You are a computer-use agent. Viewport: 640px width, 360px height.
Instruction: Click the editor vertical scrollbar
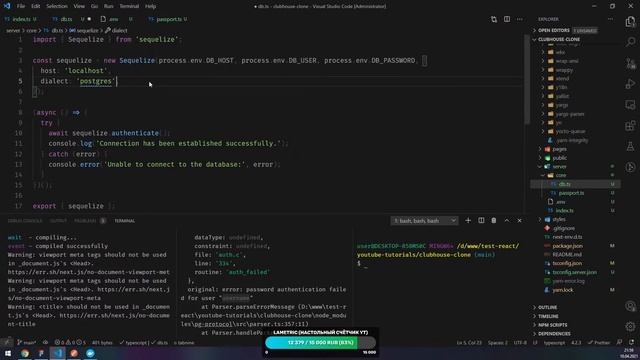(527, 80)
